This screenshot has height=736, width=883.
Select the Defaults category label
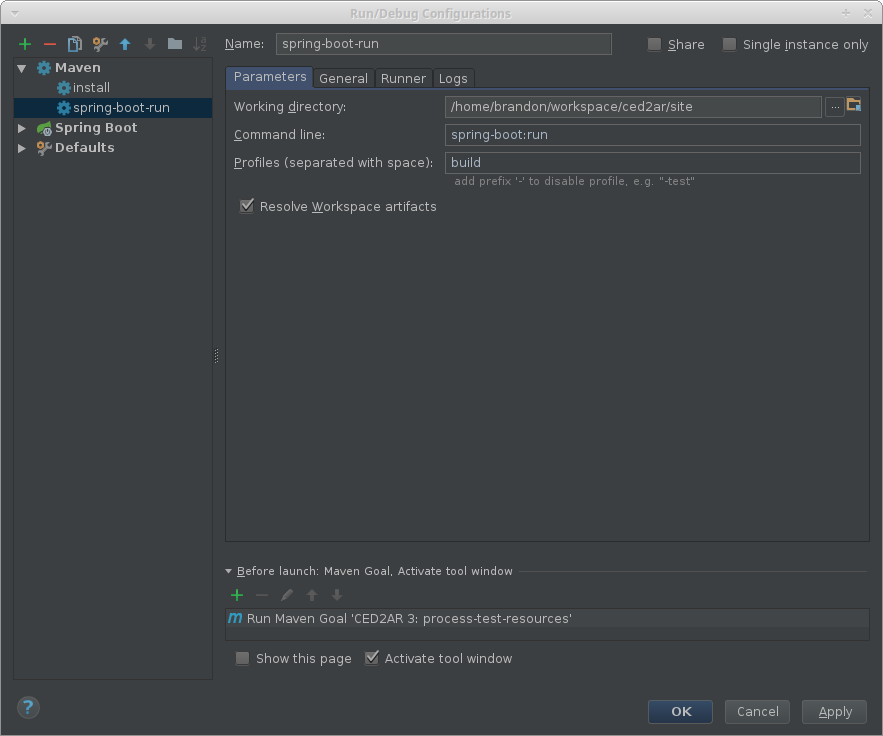[x=85, y=148]
